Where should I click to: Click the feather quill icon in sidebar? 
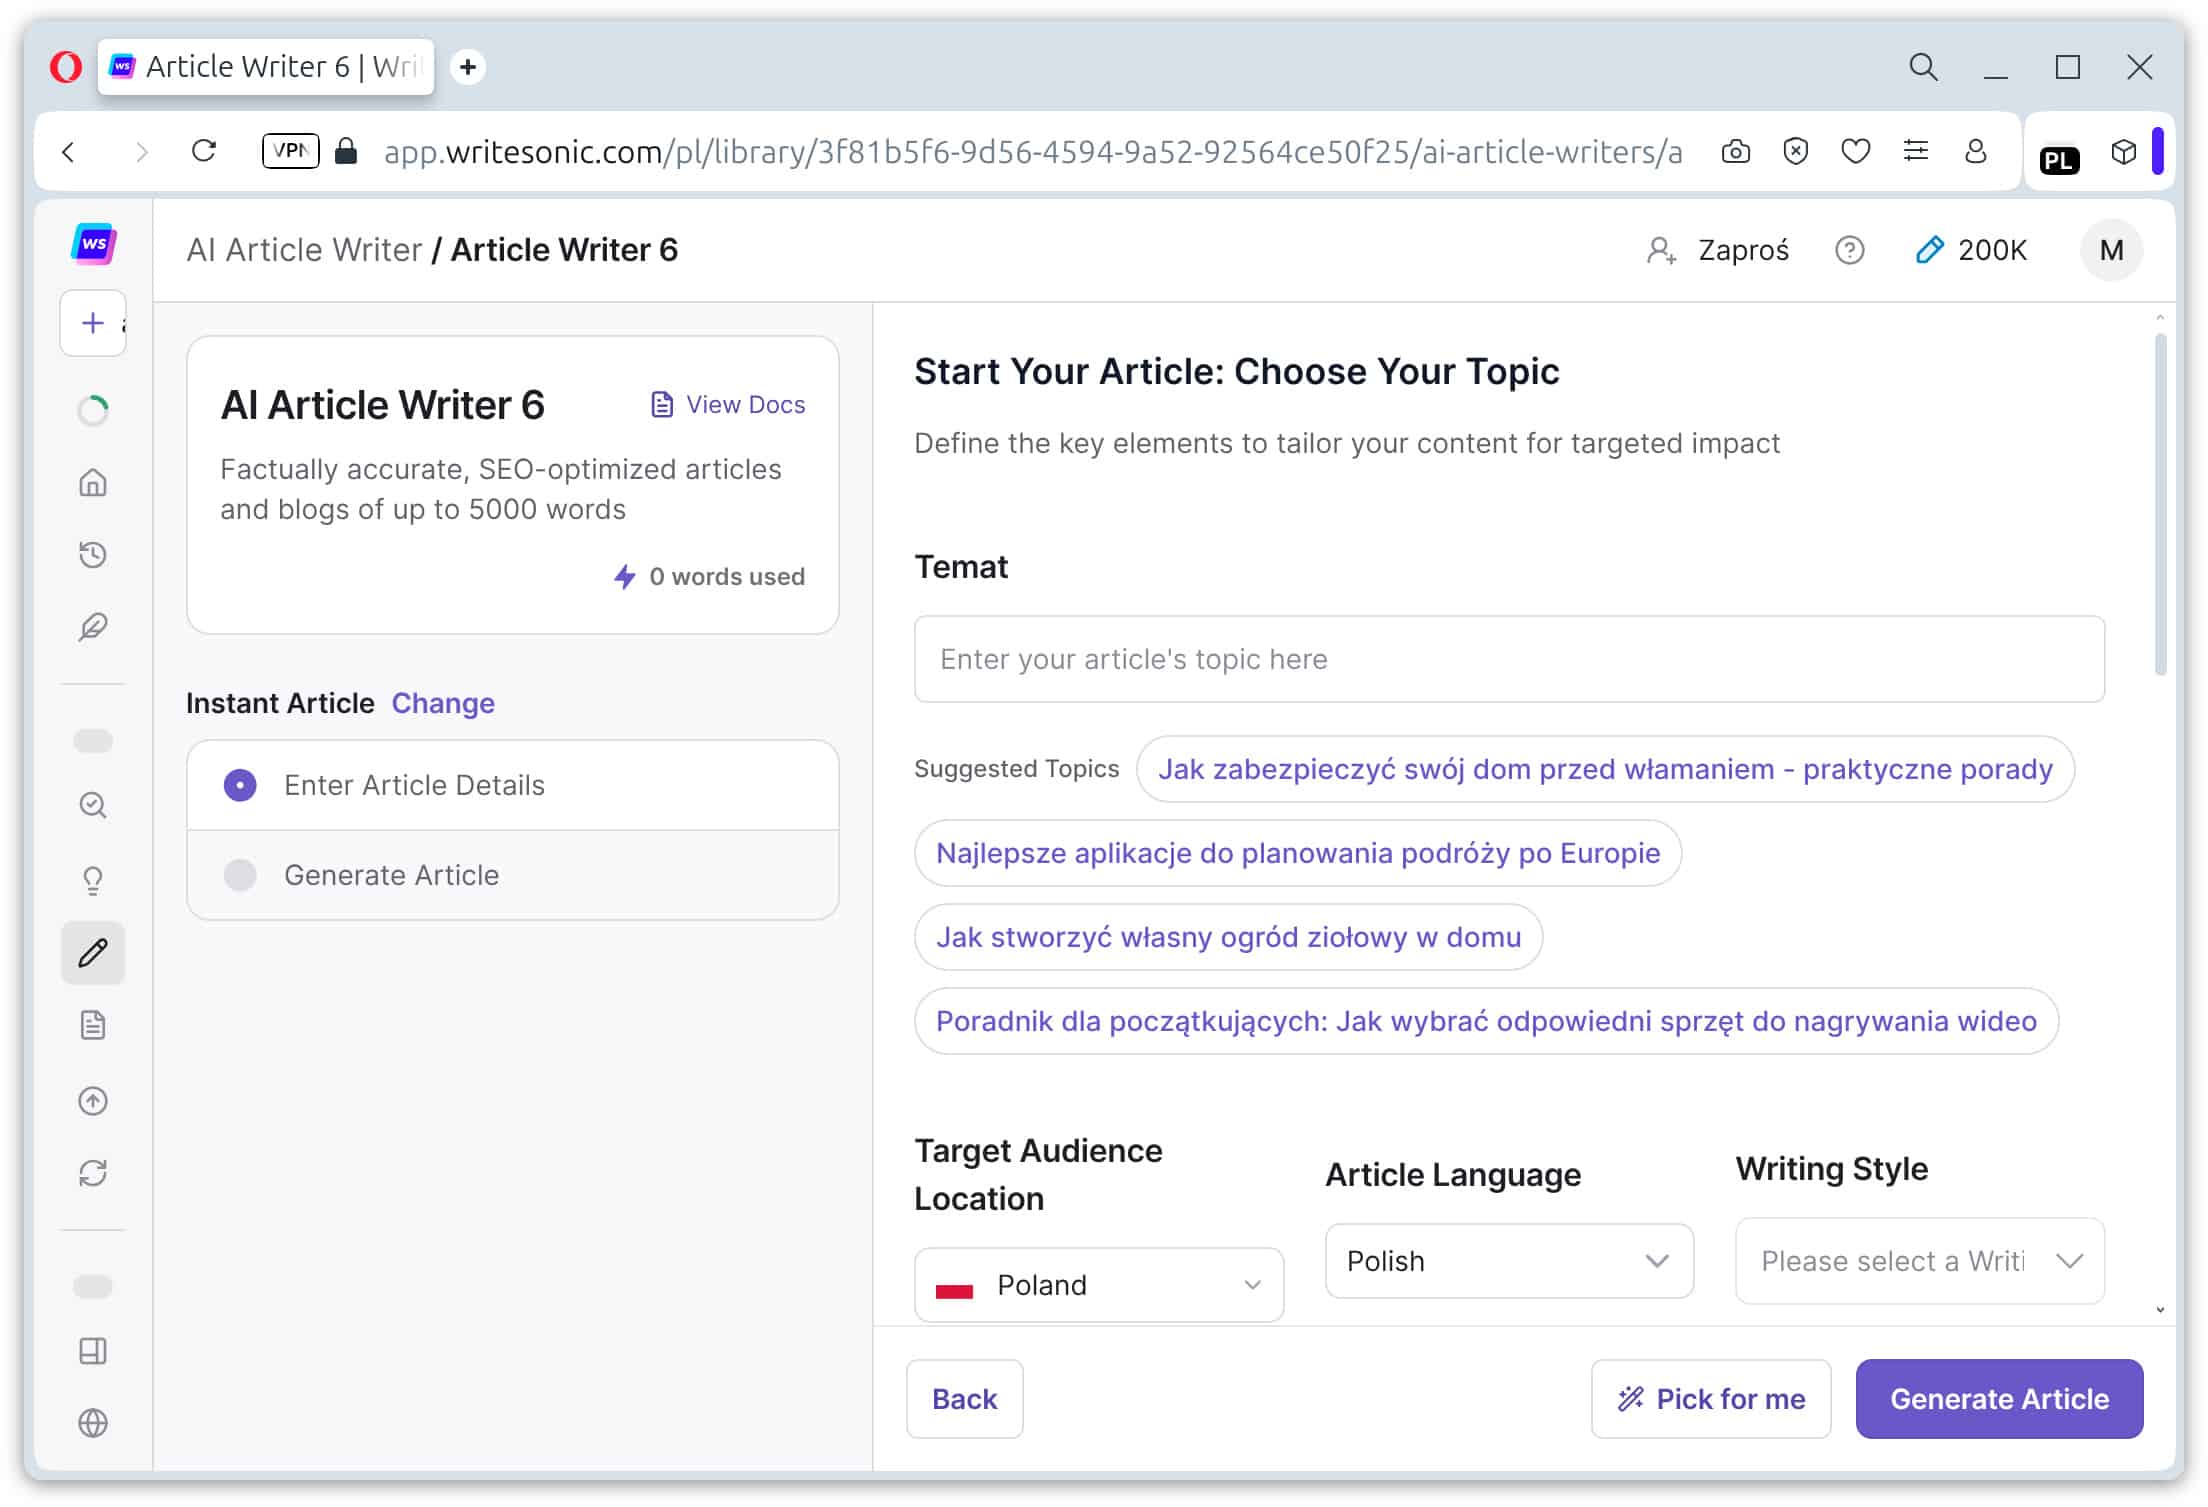93,627
